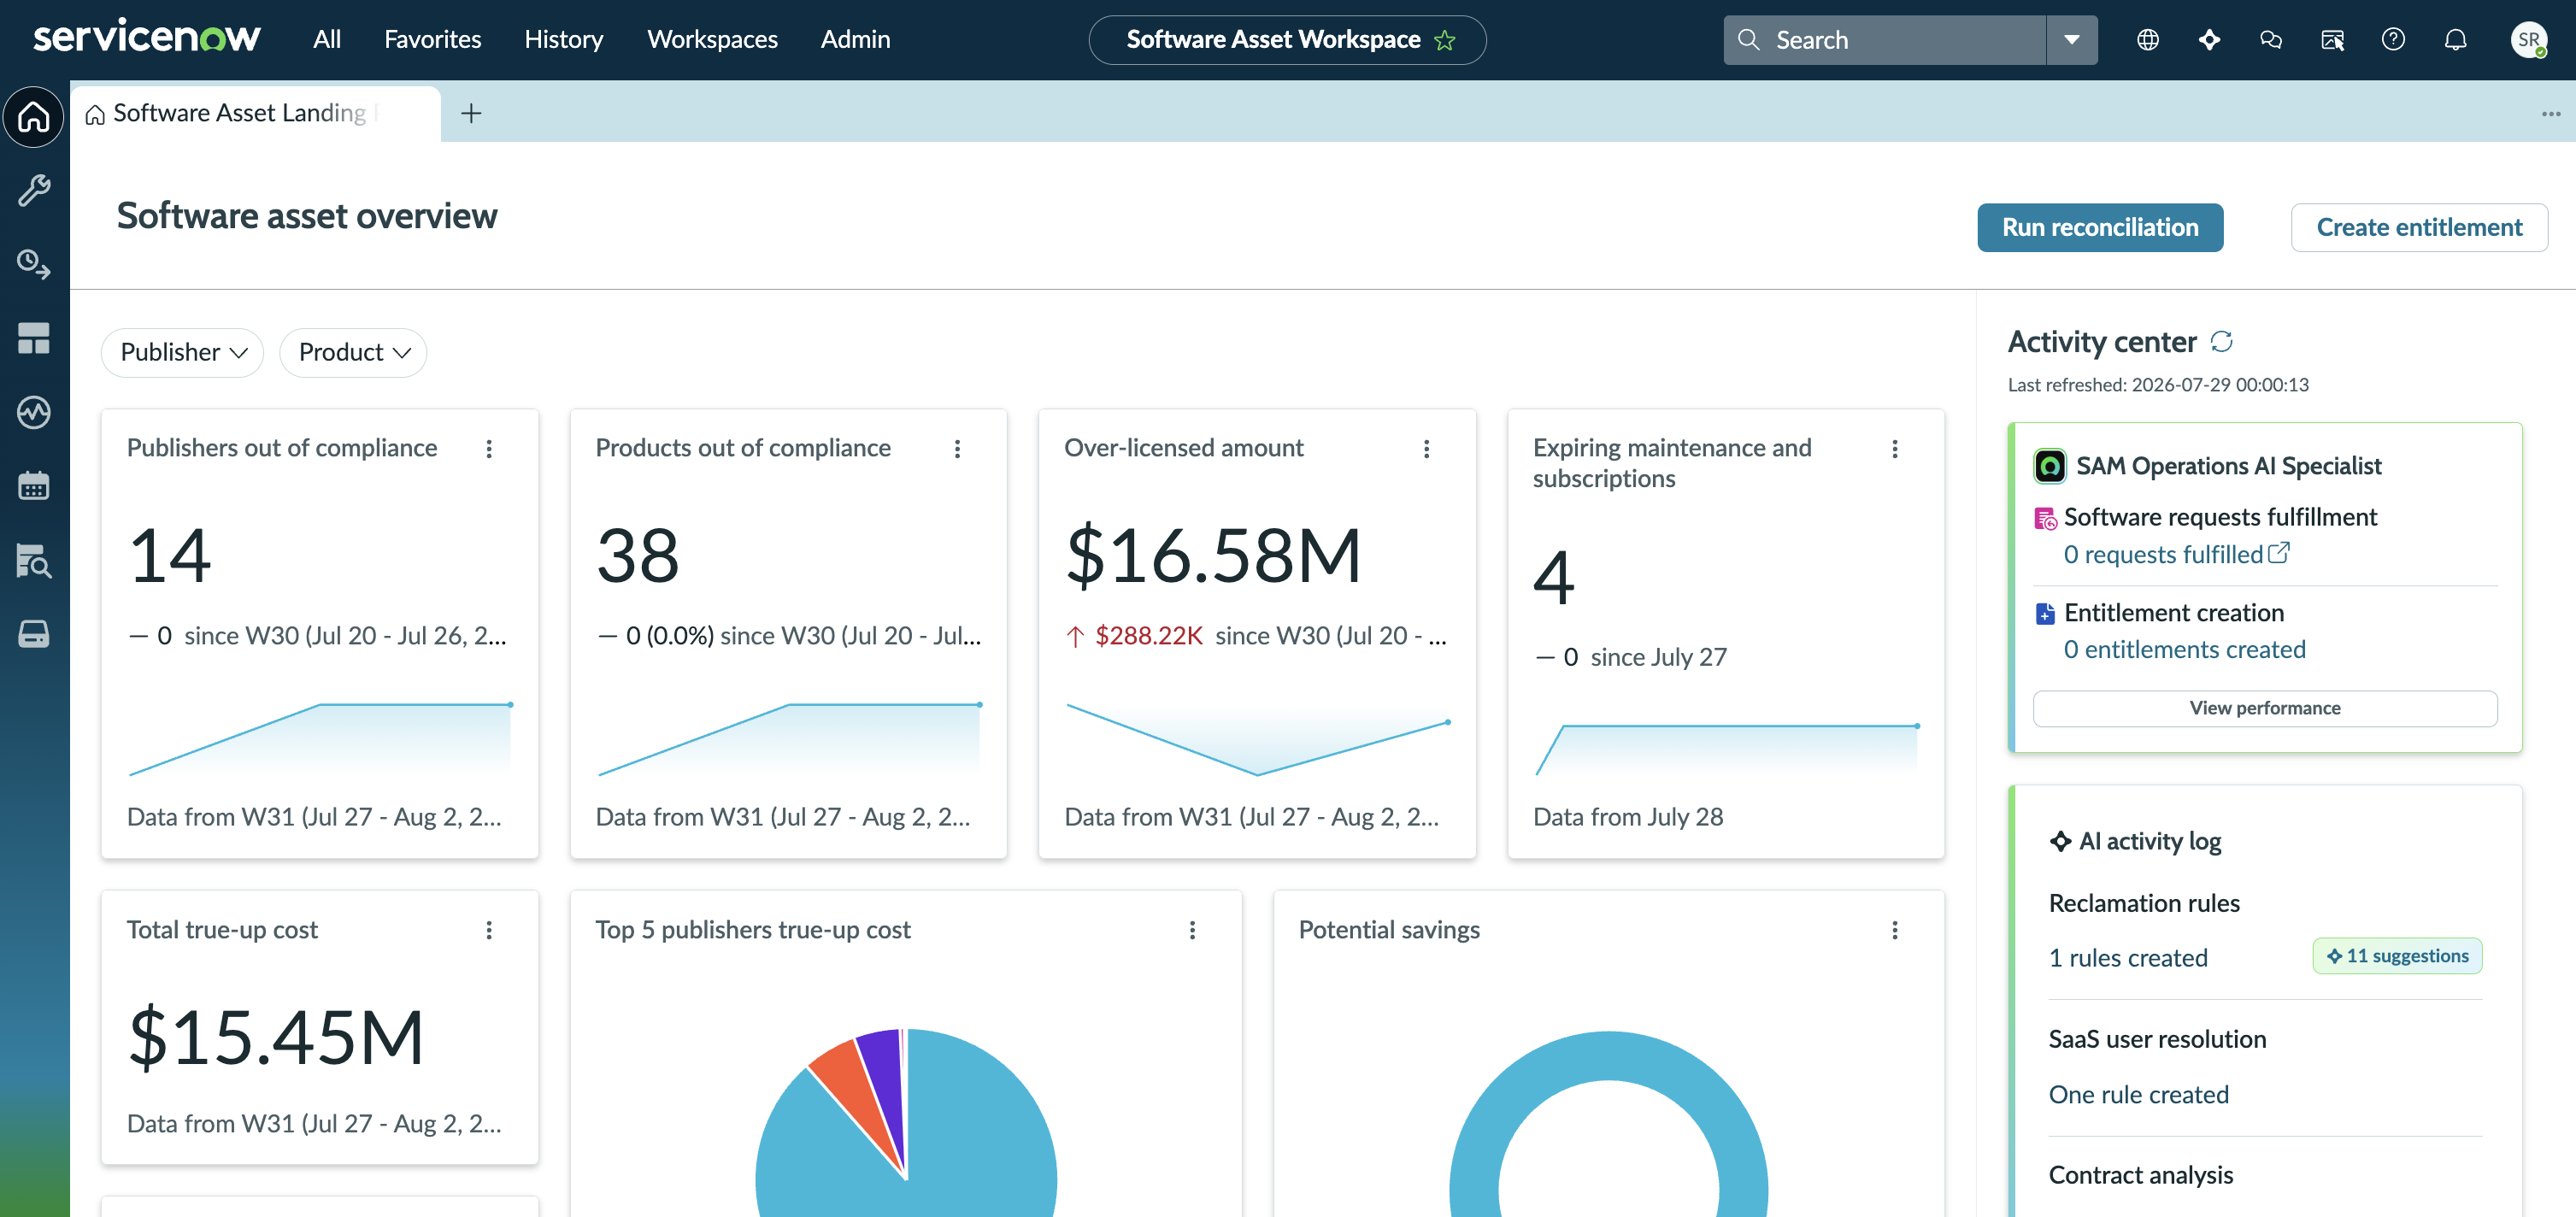The width and height of the screenshot is (2576, 1217).
Task: Refresh the Activity center
Action: (2222, 342)
